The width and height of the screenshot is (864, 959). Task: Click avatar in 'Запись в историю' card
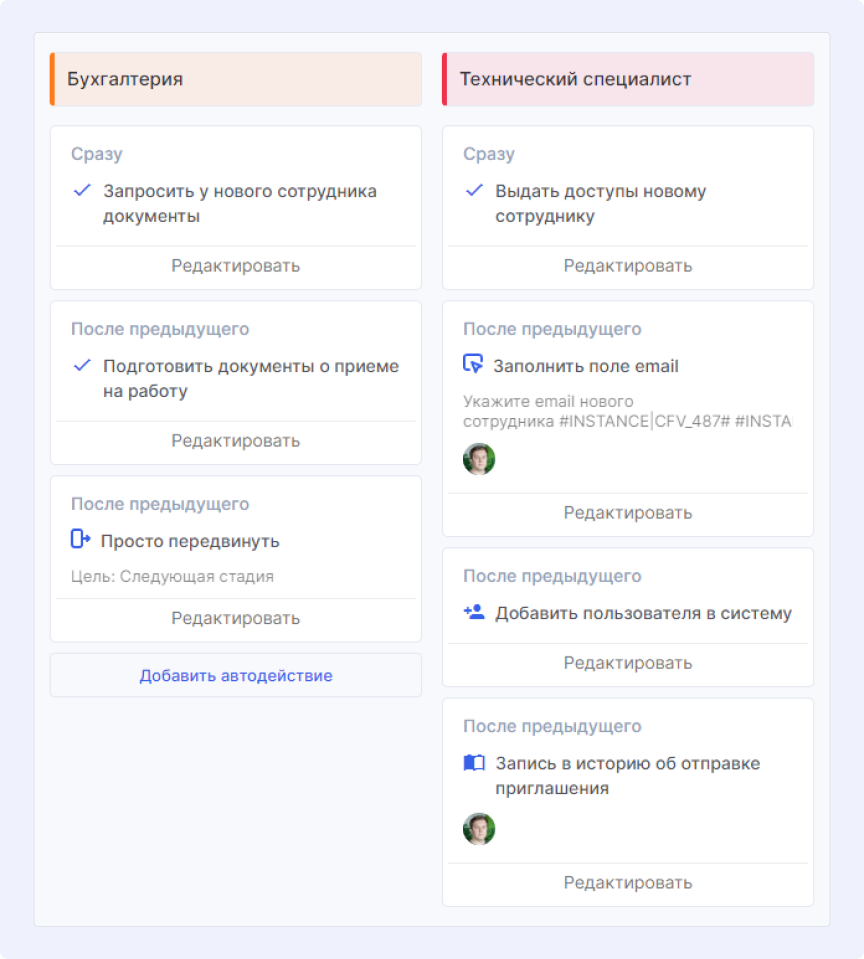tap(479, 829)
